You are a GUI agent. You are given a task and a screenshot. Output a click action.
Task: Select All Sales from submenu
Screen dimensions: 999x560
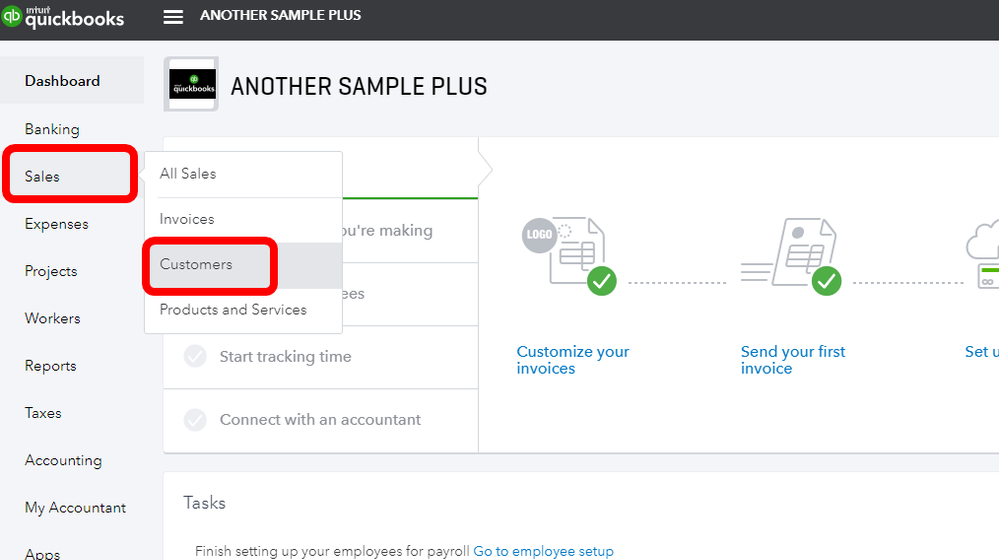pyautogui.click(x=188, y=174)
